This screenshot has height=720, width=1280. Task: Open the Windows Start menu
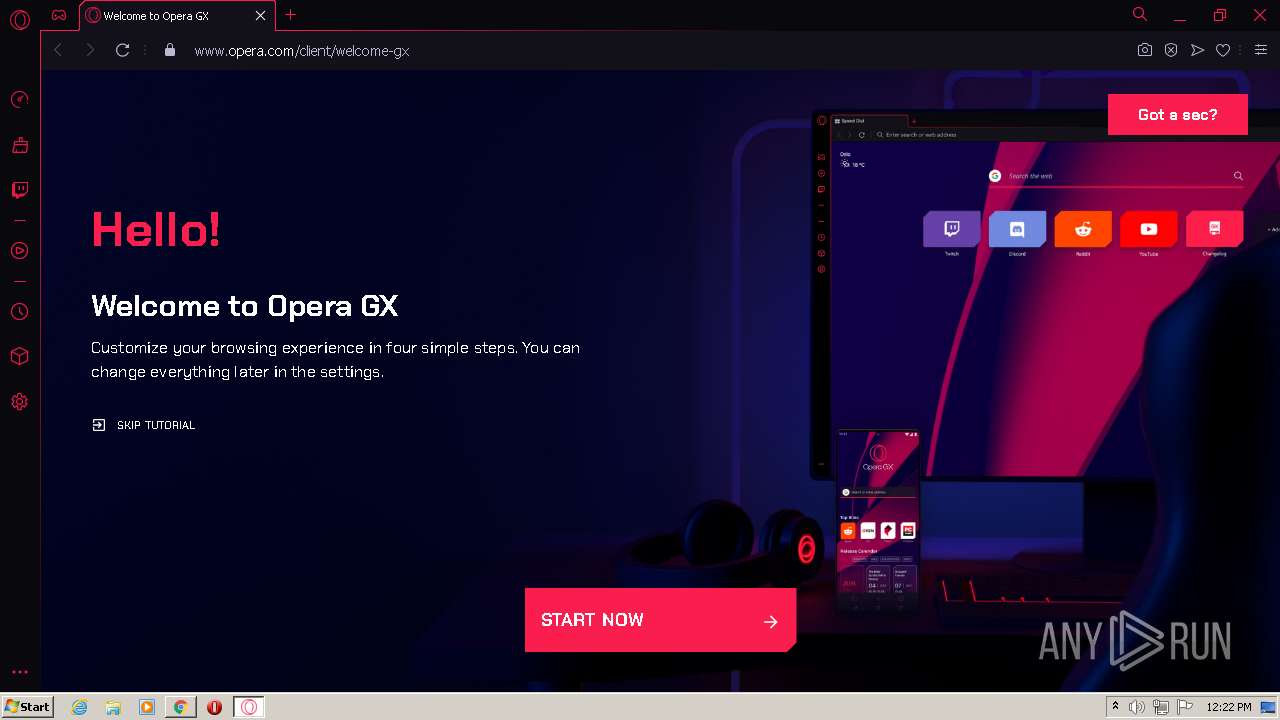[27, 707]
